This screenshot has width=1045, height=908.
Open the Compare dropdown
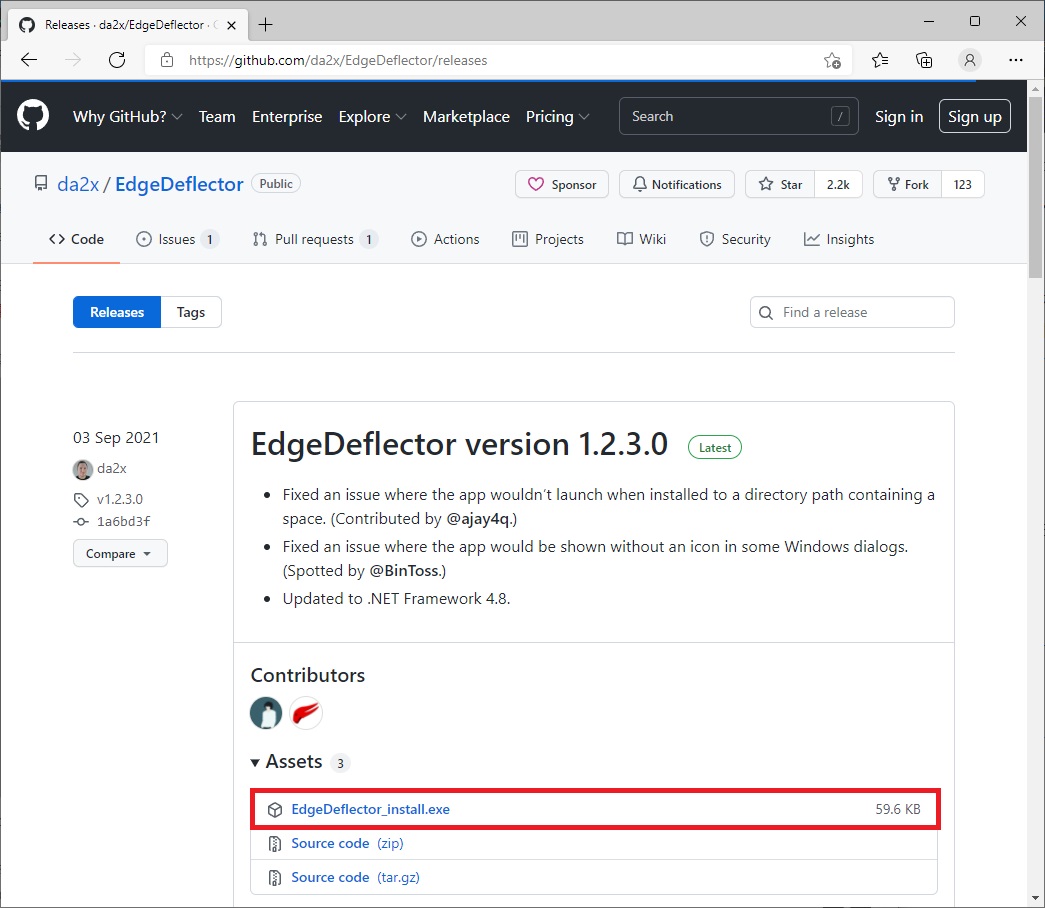(120, 553)
